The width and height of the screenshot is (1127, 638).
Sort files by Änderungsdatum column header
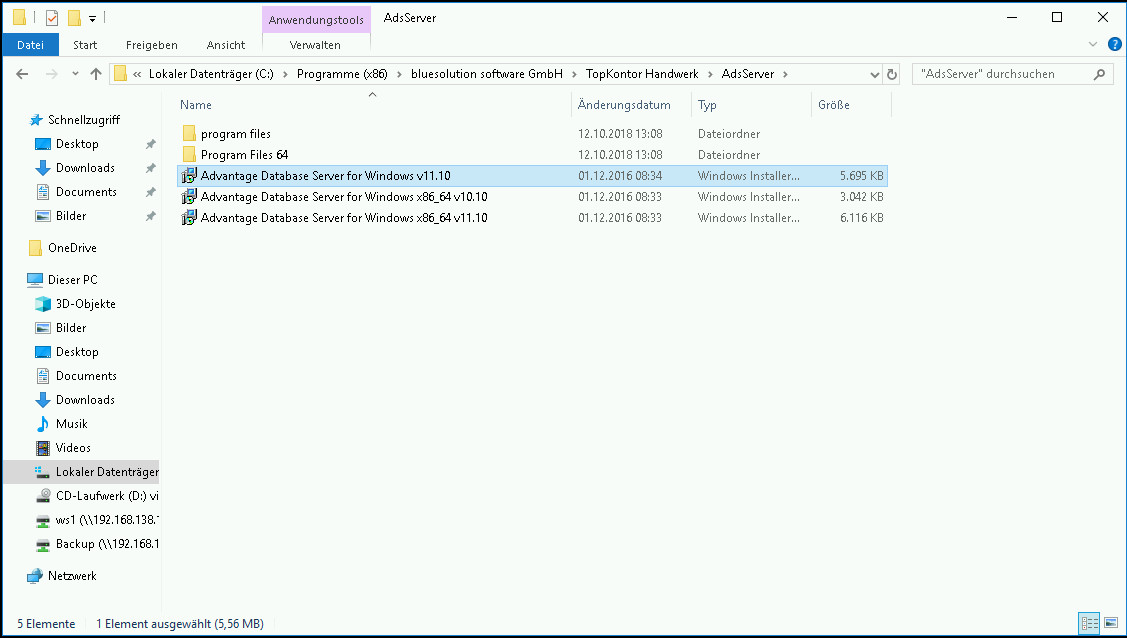pyautogui.click(x=624, y=105)
